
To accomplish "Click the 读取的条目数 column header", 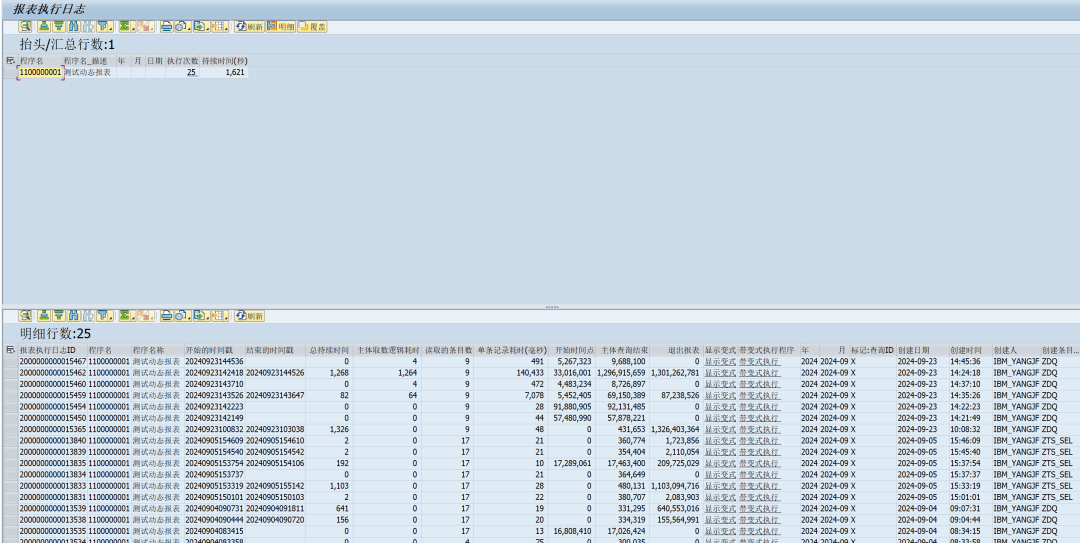I will click(x=448, y=350).
